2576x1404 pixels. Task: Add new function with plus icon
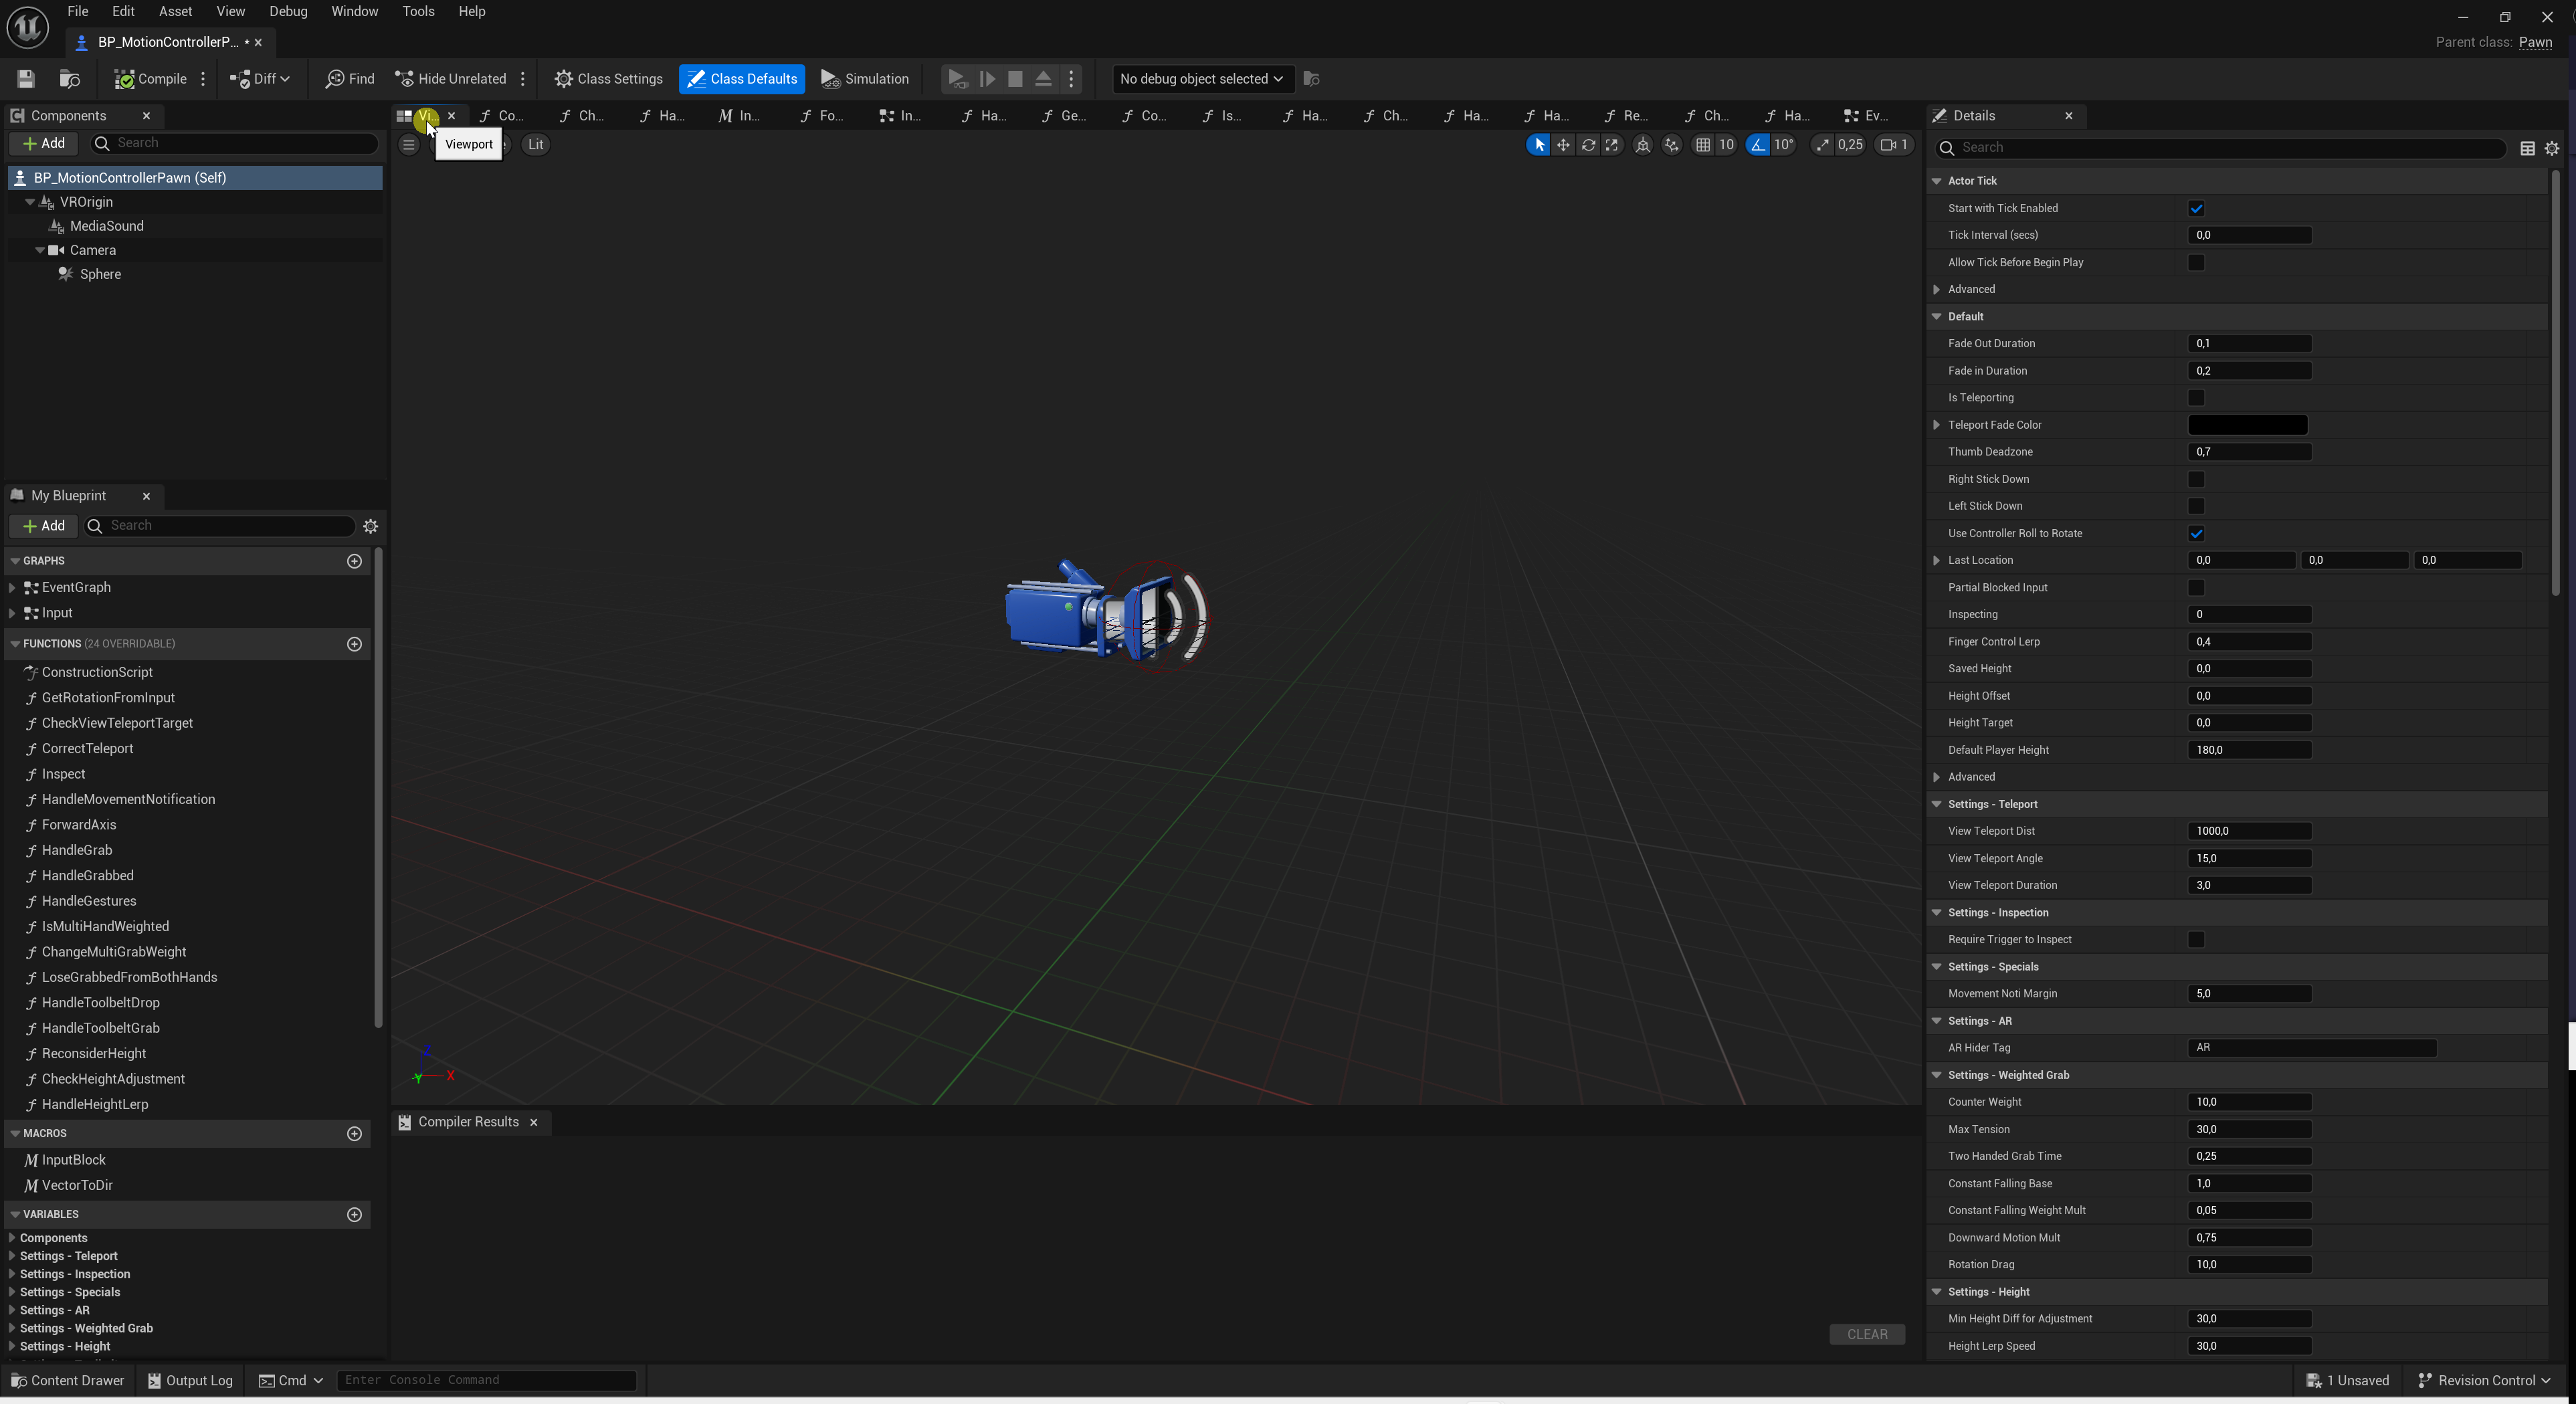(x=354, y=644)
